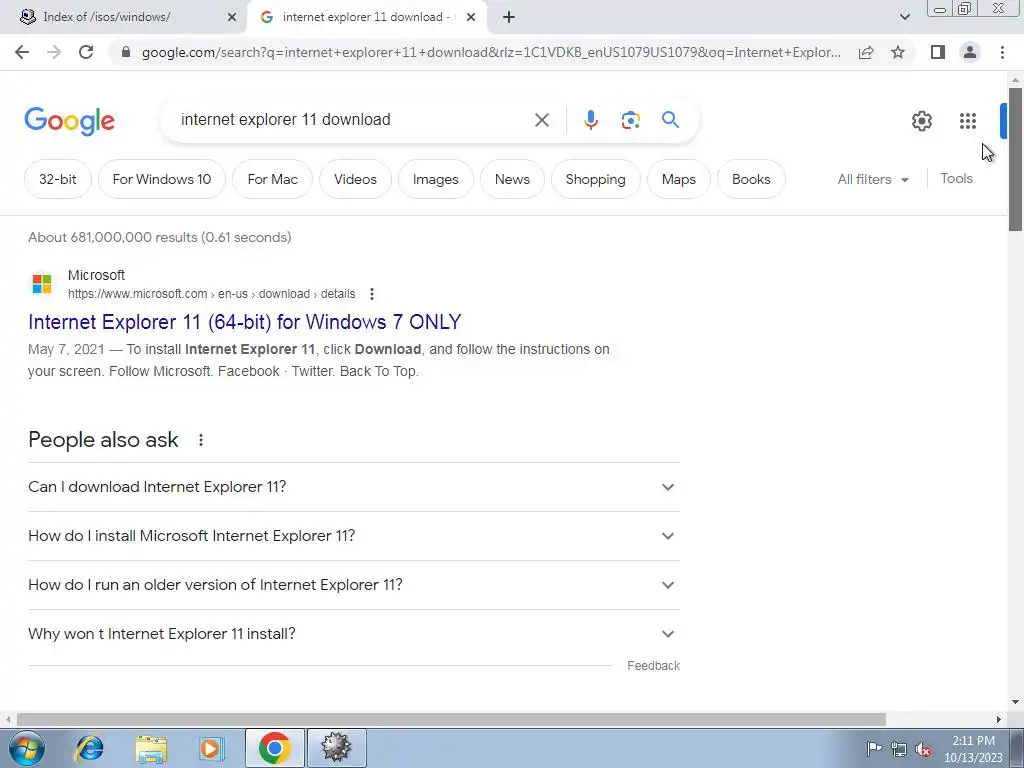Open Windows Explorer from taskbar

151,748
